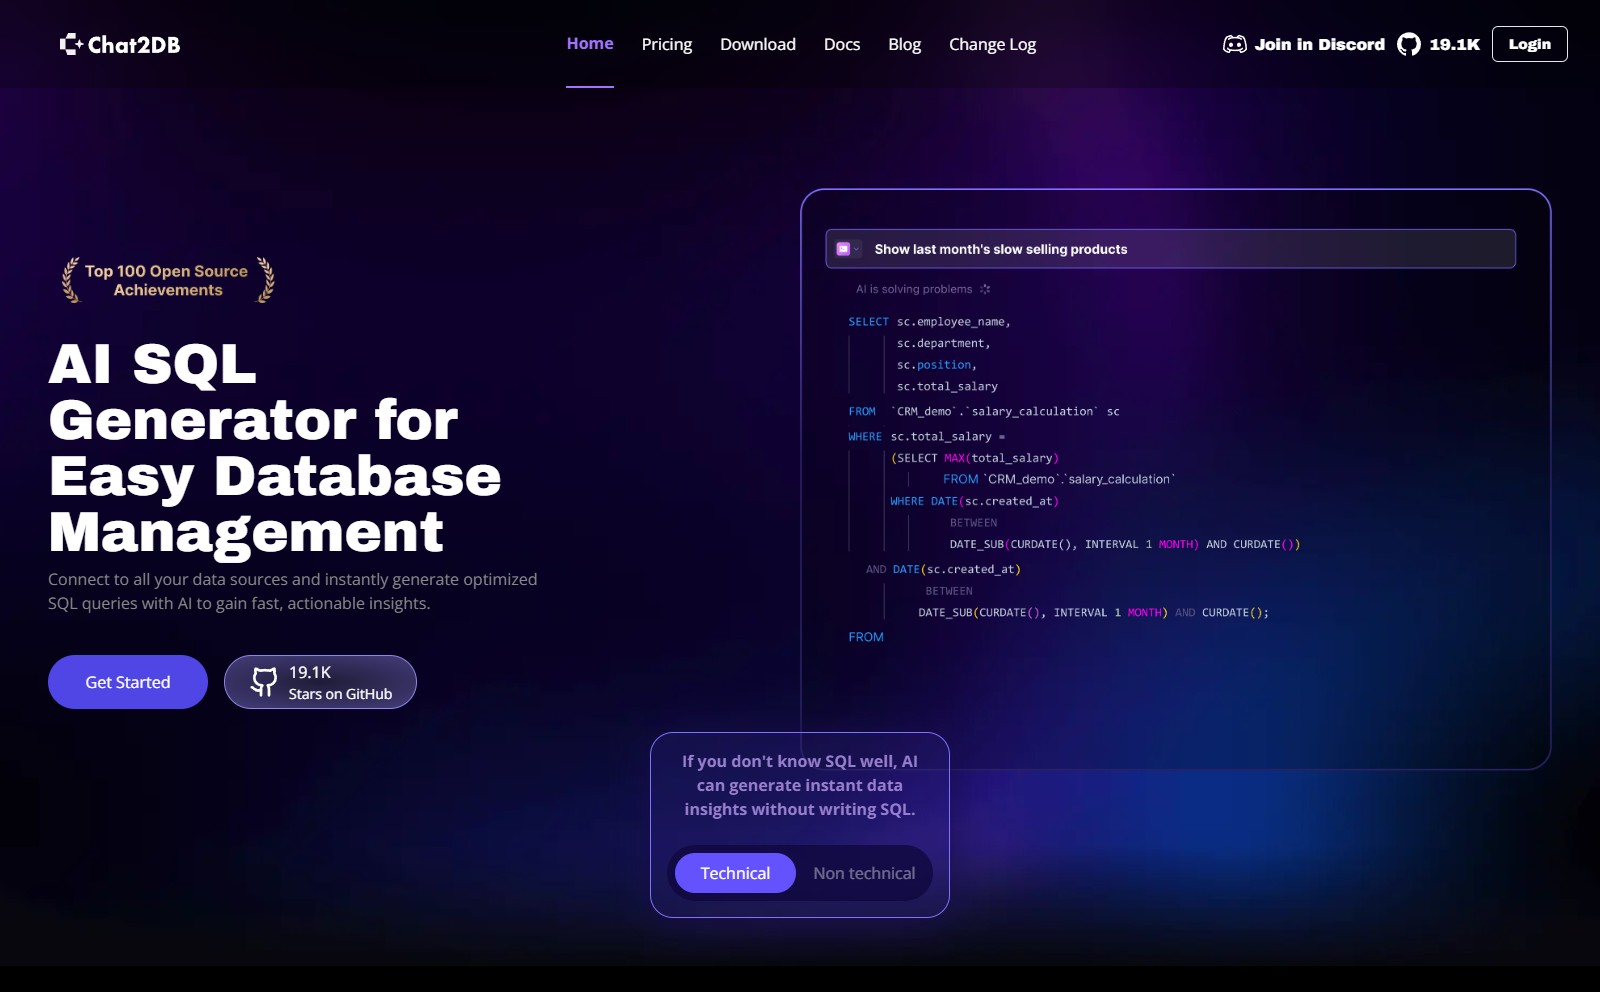Click the 'AI is solving problems' text

914,289
